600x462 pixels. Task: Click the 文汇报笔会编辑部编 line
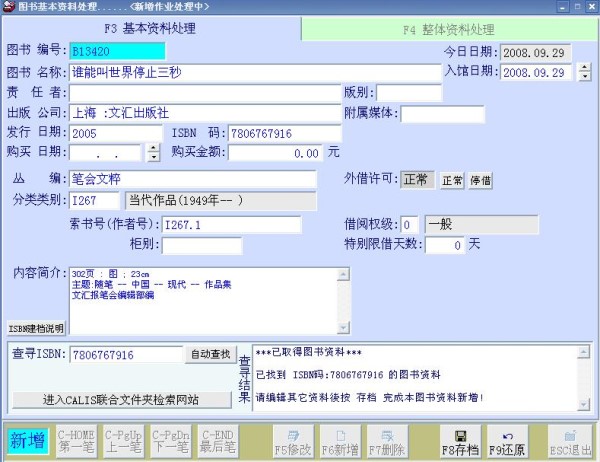(113, 295)
